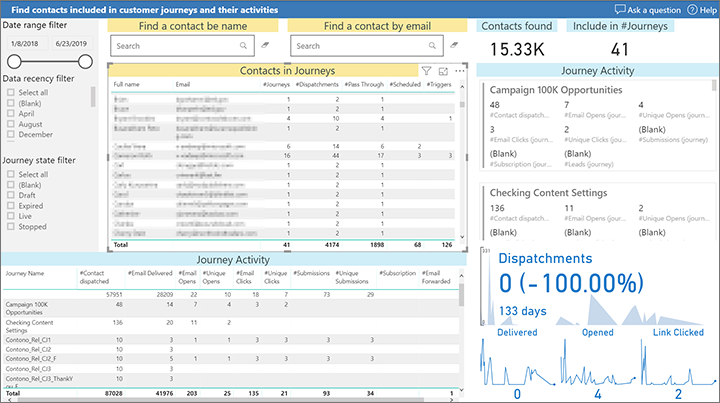Tick the Expired journey state checkbox
Image resolution: width=720 pixels, height=403 pixels.
11,206
